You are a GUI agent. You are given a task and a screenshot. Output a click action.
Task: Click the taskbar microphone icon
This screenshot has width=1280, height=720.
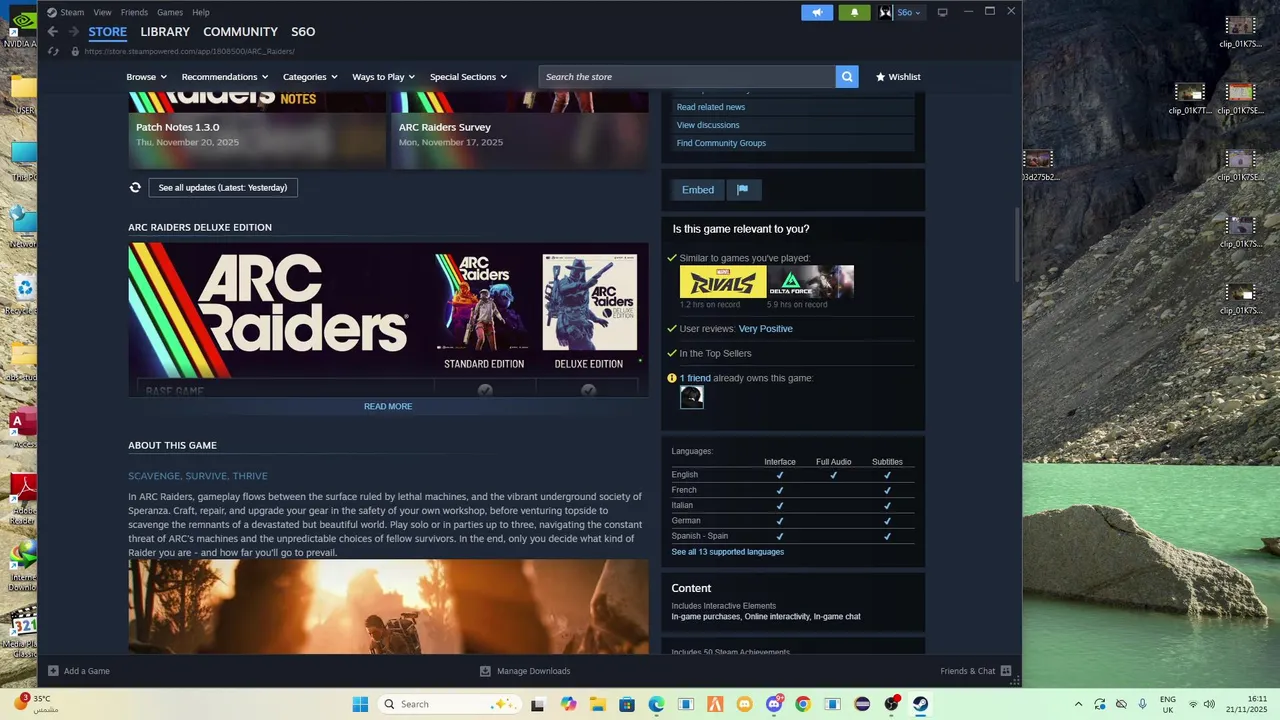(1142, 704)
